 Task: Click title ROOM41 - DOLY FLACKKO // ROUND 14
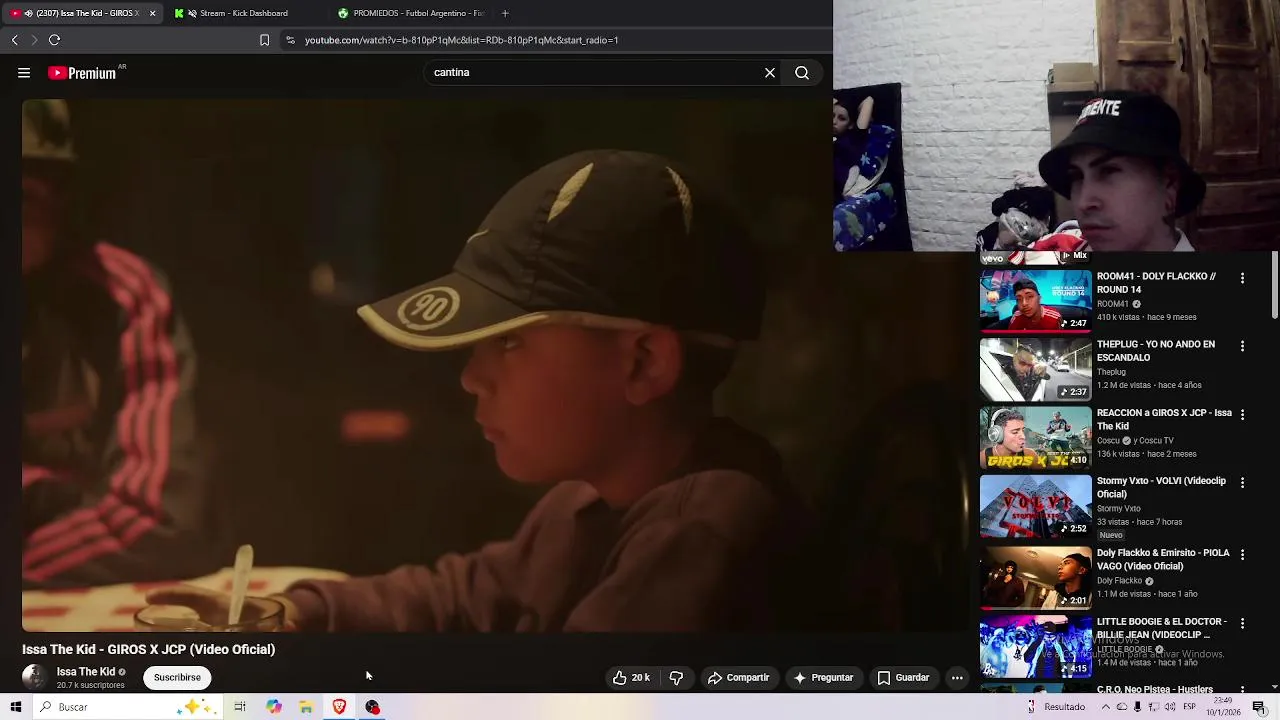[x=1156, y=283]
